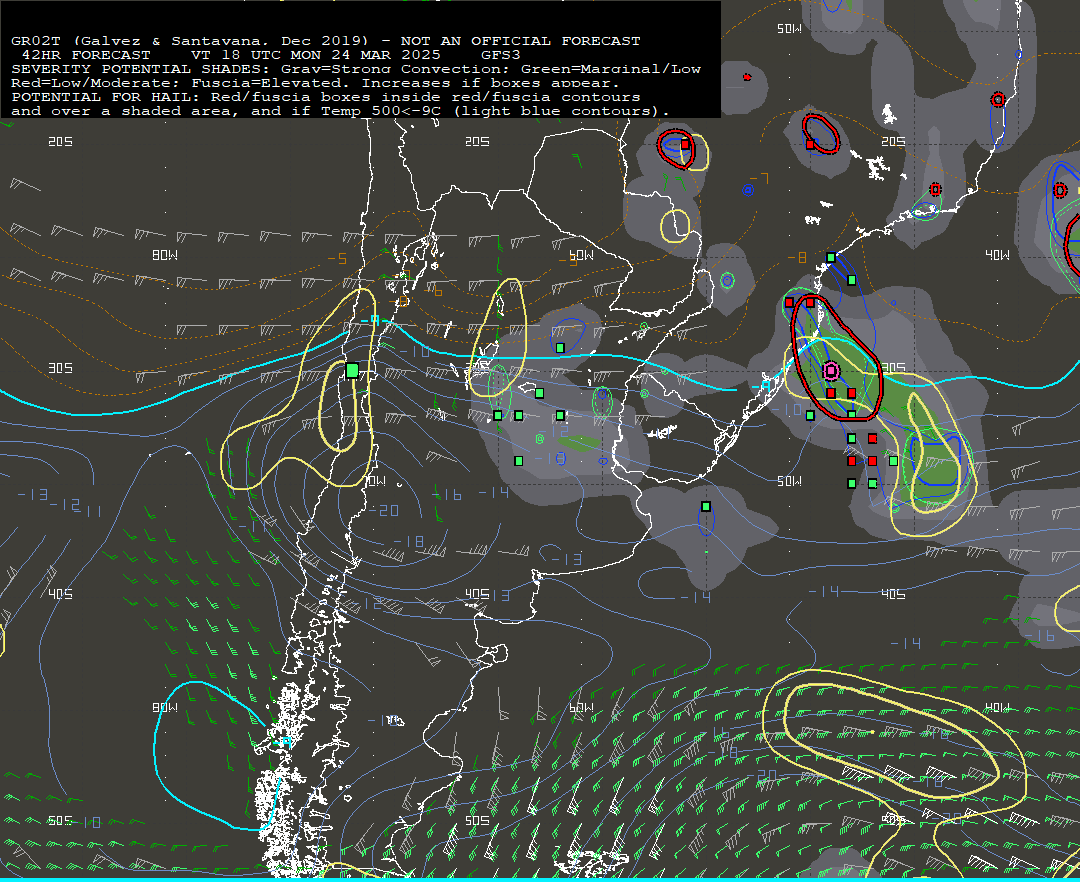Click the green concentric circle east of Paraguay
The width and height of the screenshot is (1080, 882).
[727, 280]
